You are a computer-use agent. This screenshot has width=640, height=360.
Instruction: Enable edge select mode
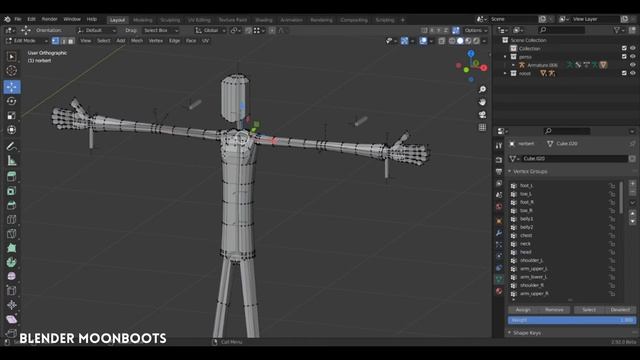(63, 41)
